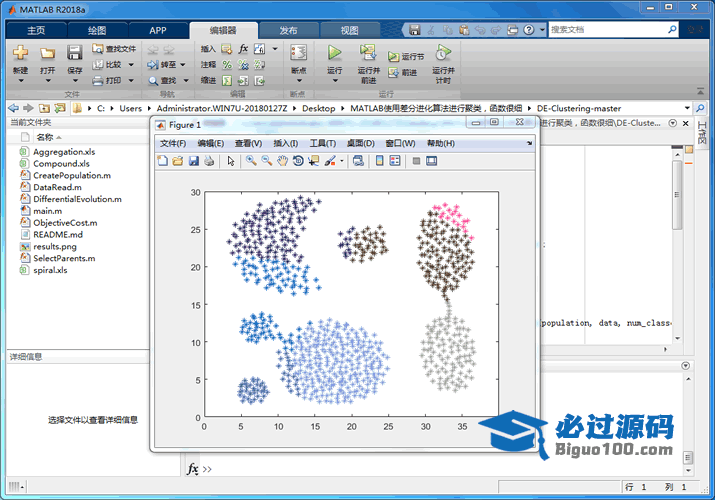Open the Compare (比较) dropdown arrow

click(131, 64)
